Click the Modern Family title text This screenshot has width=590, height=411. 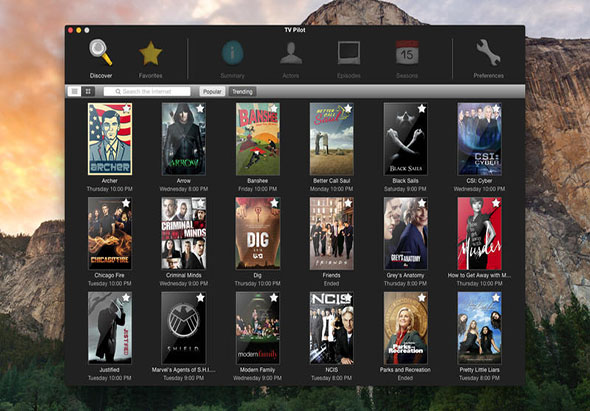click(x=257, y=370)
